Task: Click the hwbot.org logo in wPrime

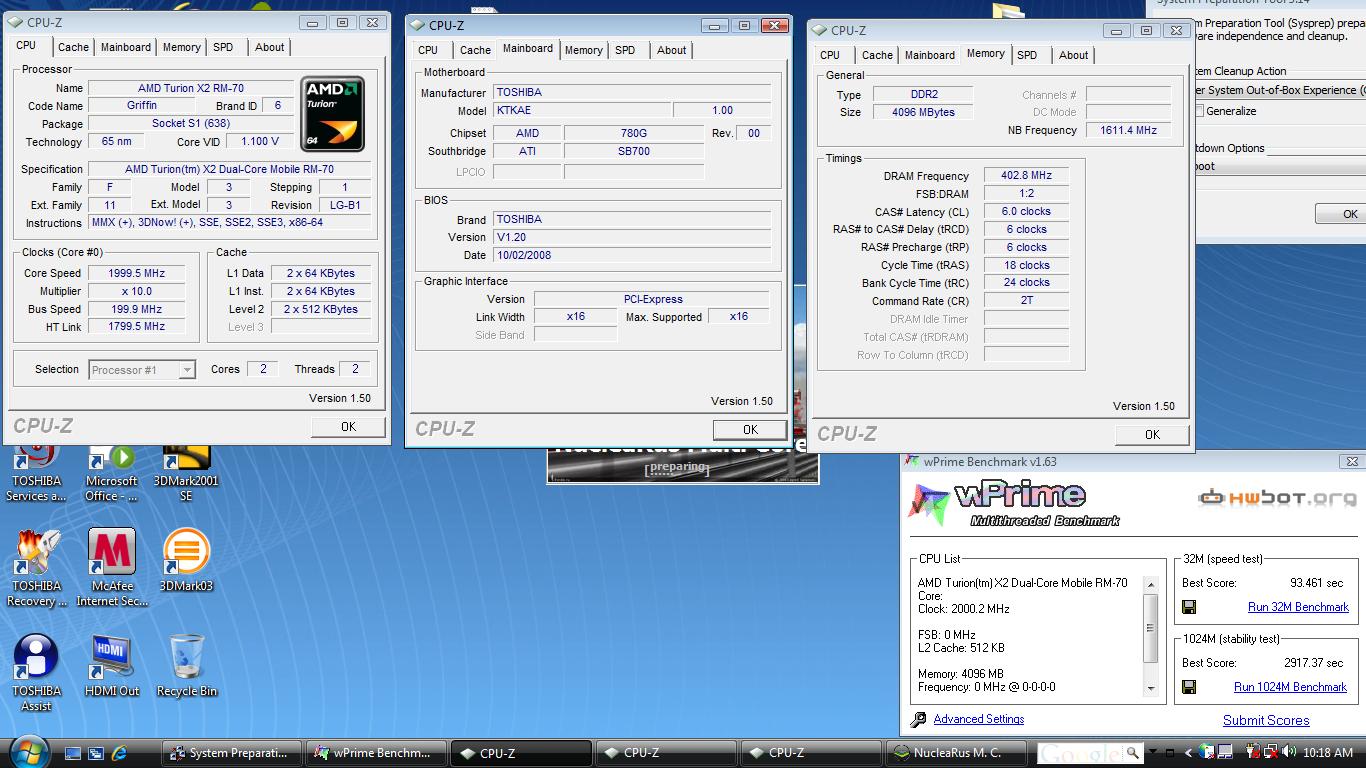Action: [1277, 497]
